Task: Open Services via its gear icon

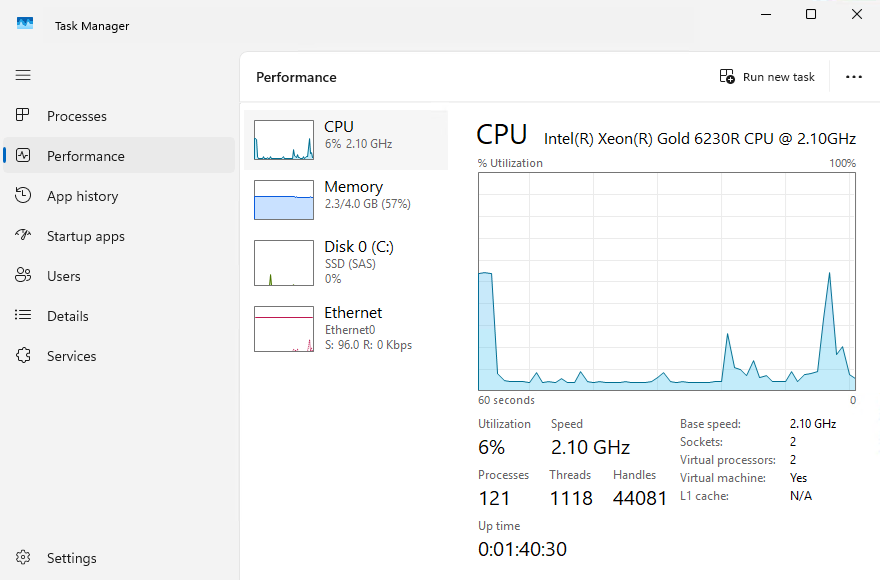Action: point(22,356)
